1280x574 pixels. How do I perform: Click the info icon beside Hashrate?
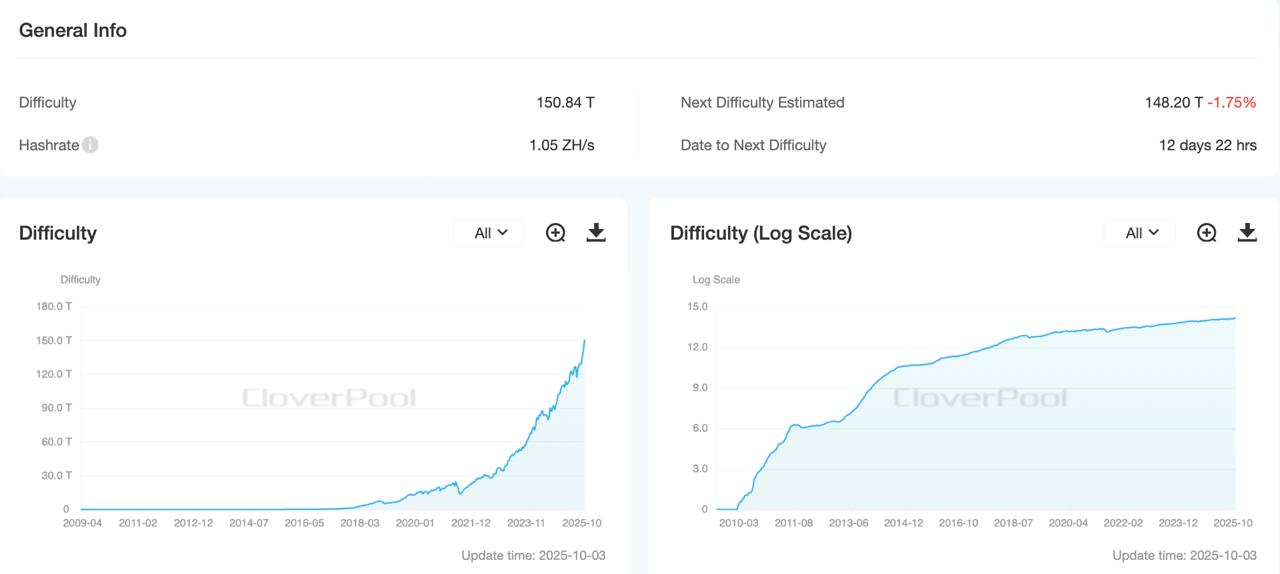point(90,145)
